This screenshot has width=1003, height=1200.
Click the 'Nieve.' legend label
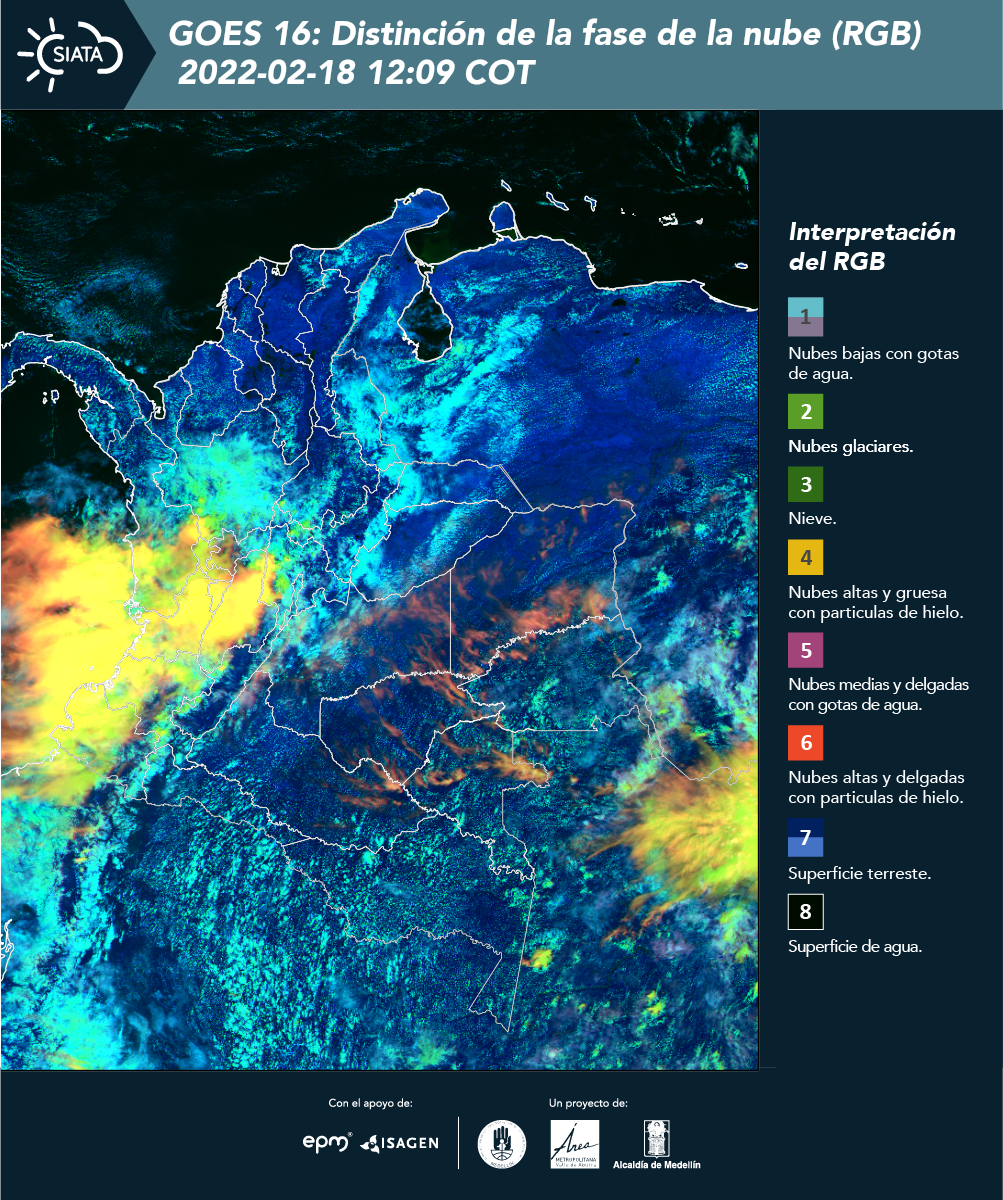pos(812,520)
